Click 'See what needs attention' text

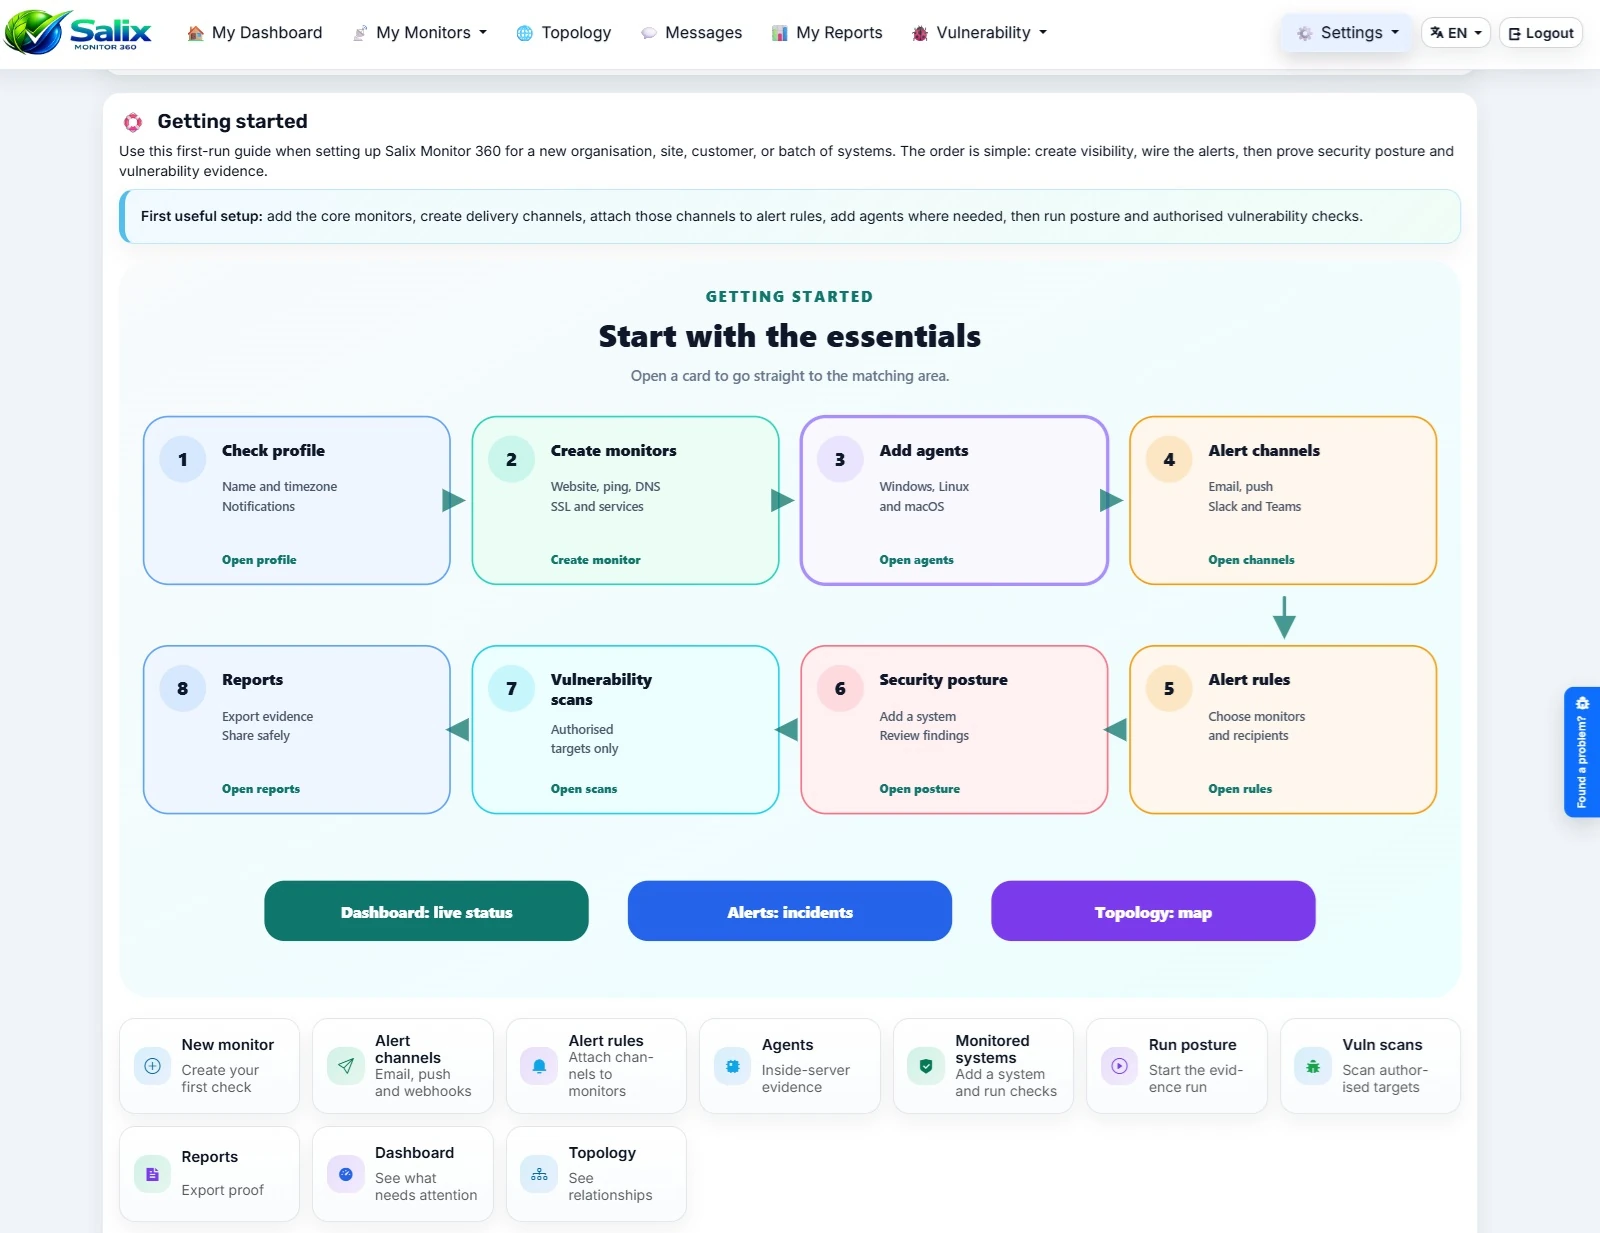click(426, 1187)
